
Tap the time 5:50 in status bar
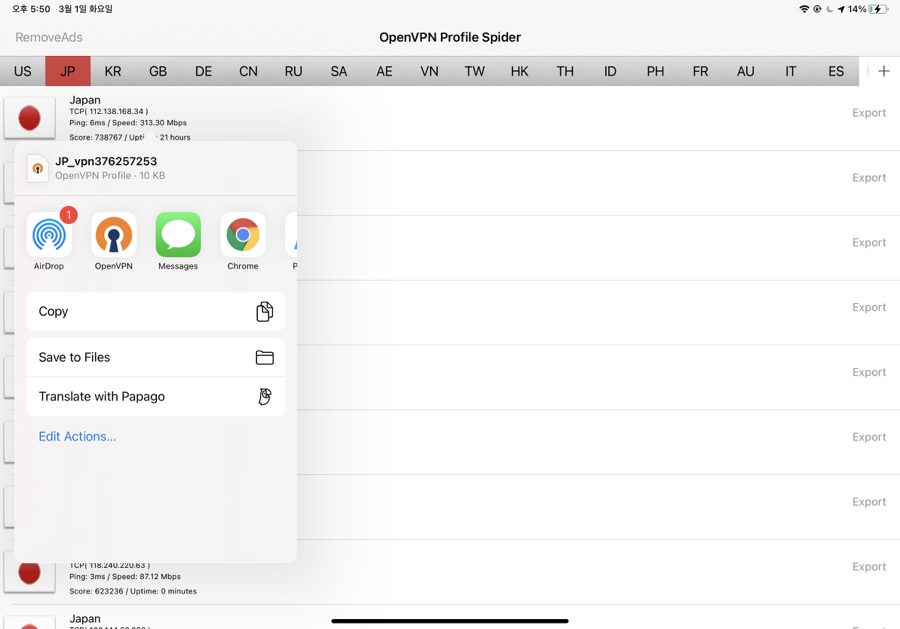[x=31, y=9]
